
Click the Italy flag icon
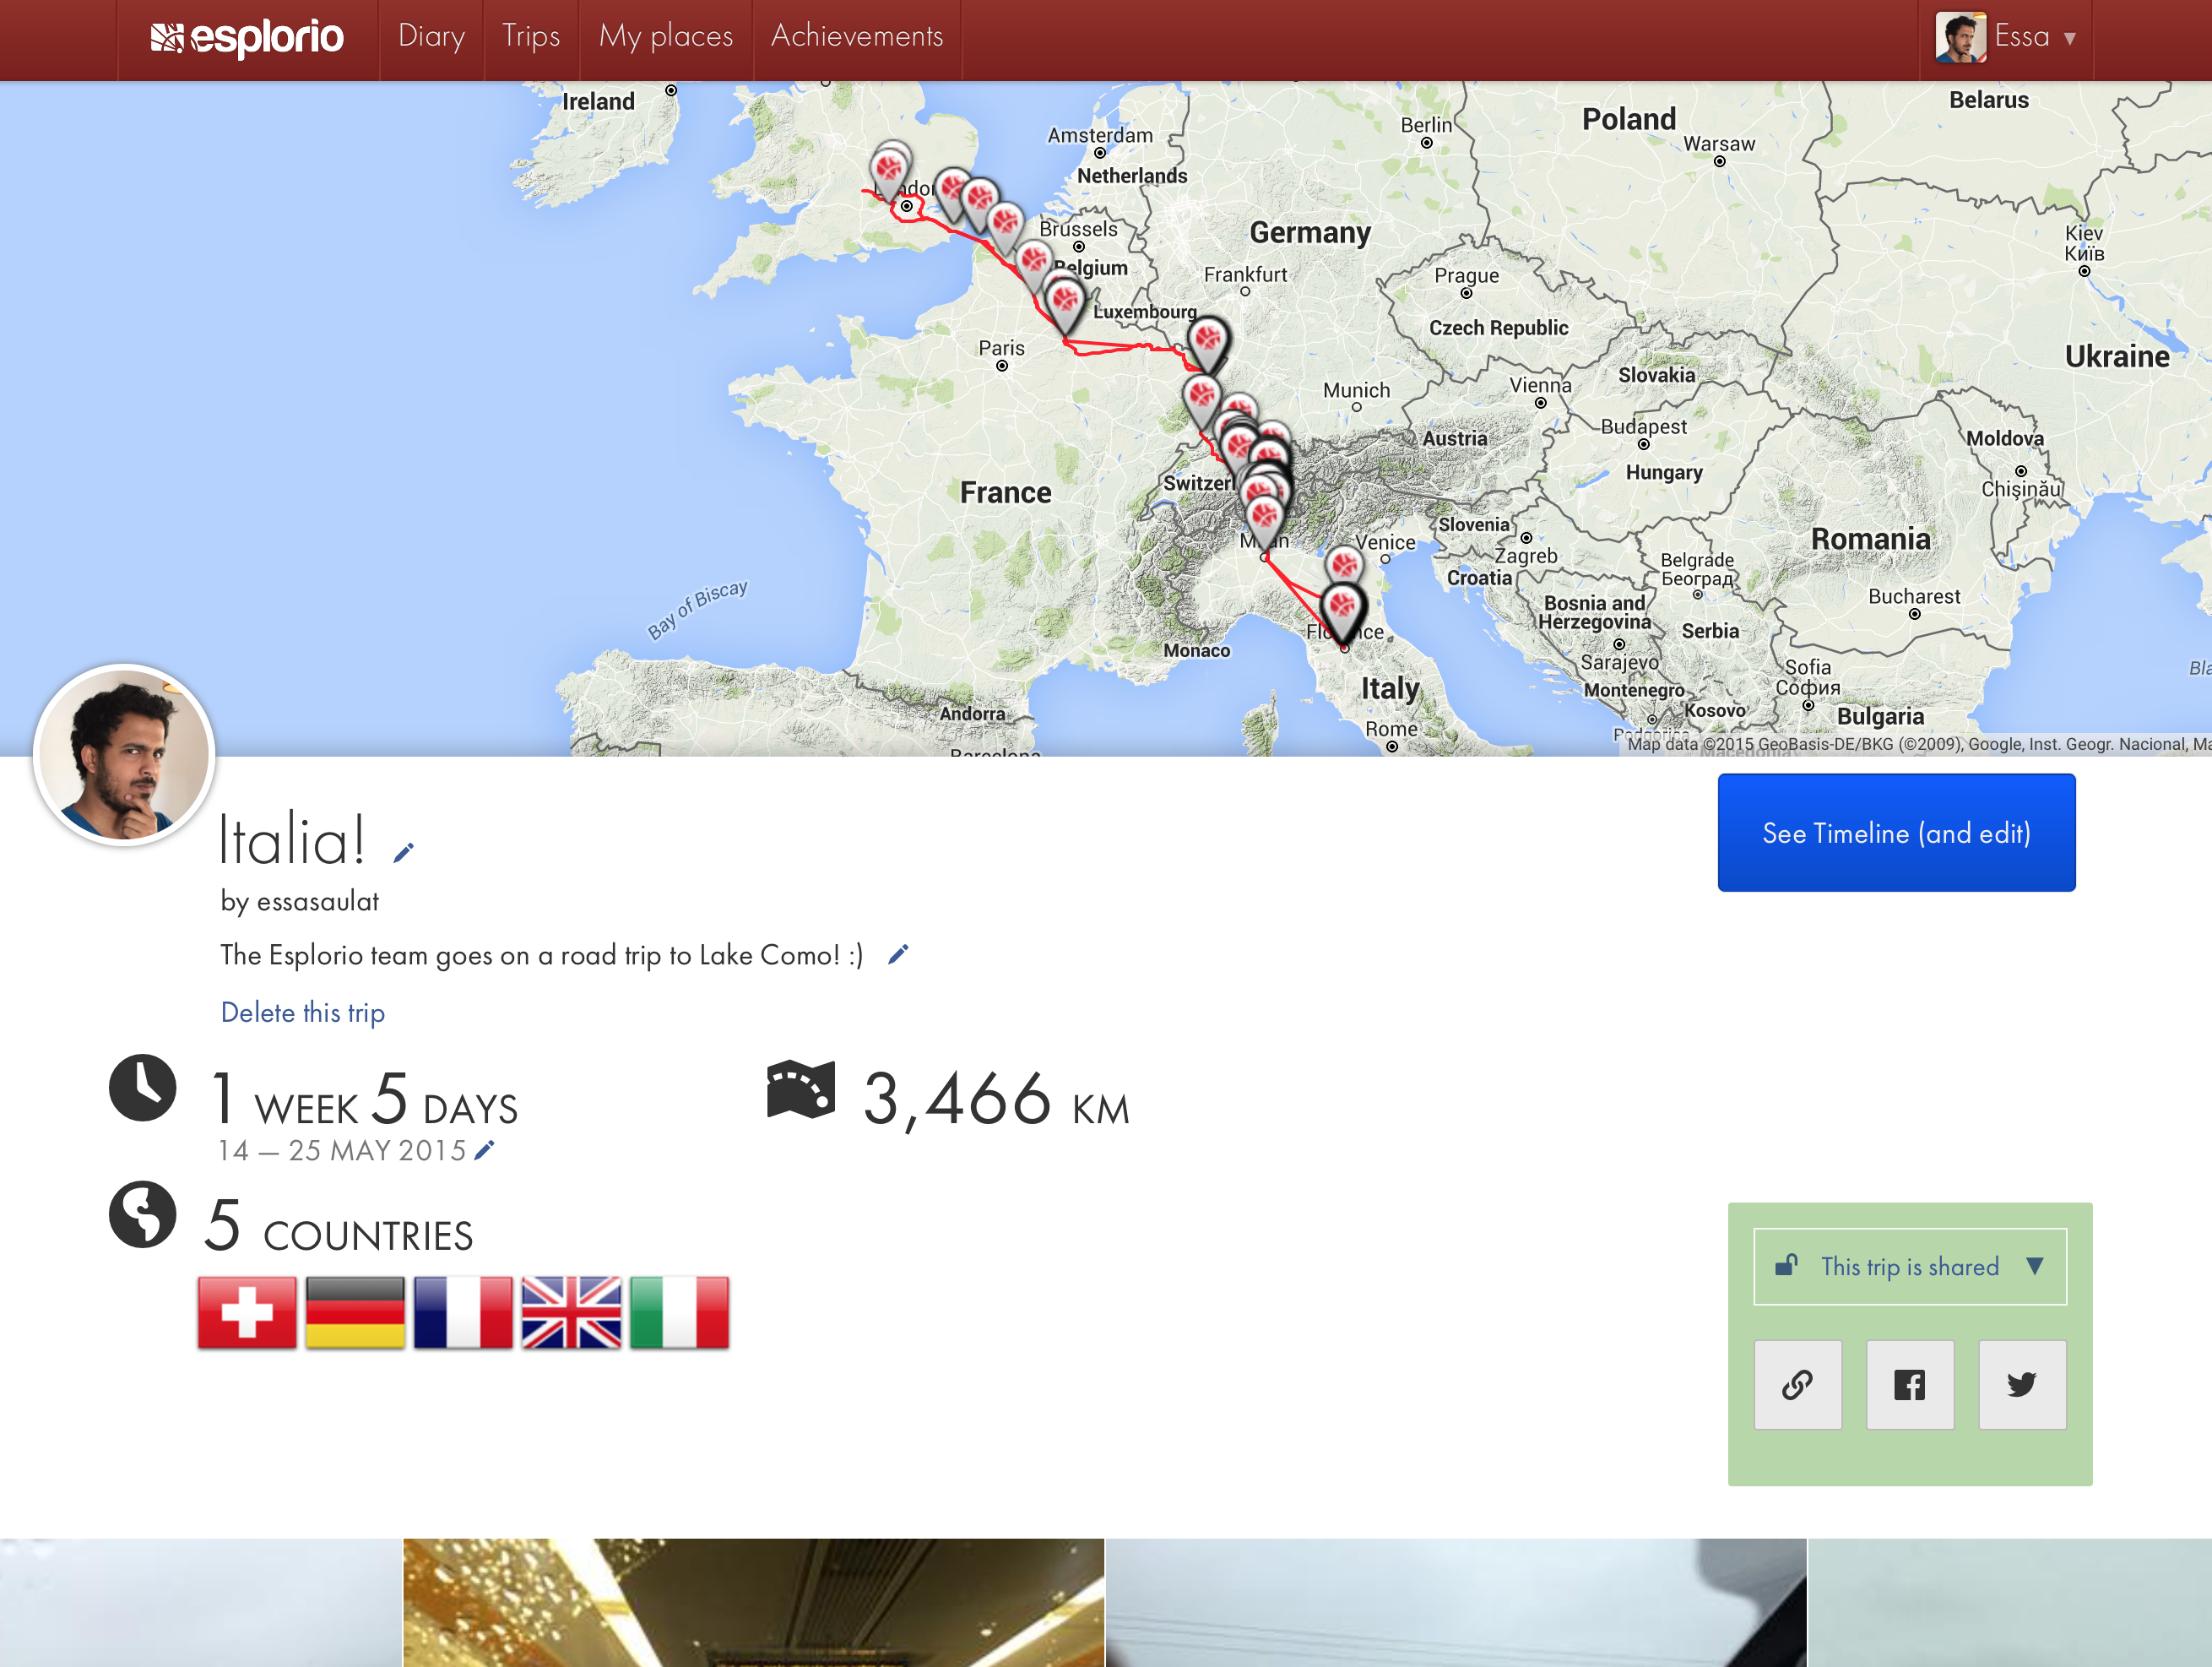coord(679,1312)
